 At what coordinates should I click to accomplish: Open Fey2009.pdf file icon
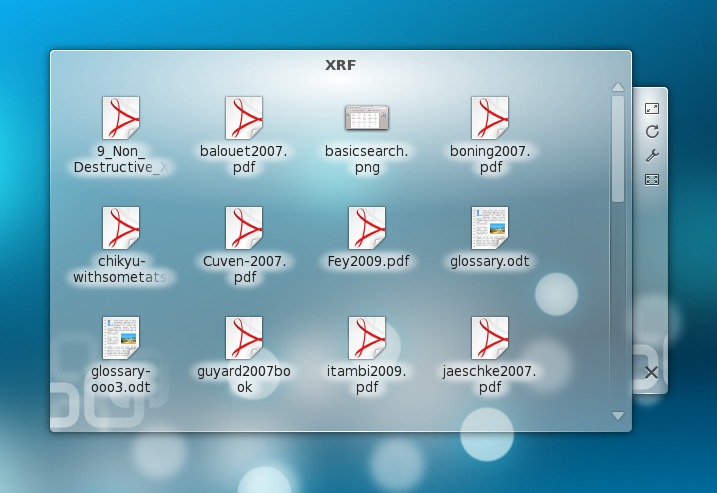[366, 228]
